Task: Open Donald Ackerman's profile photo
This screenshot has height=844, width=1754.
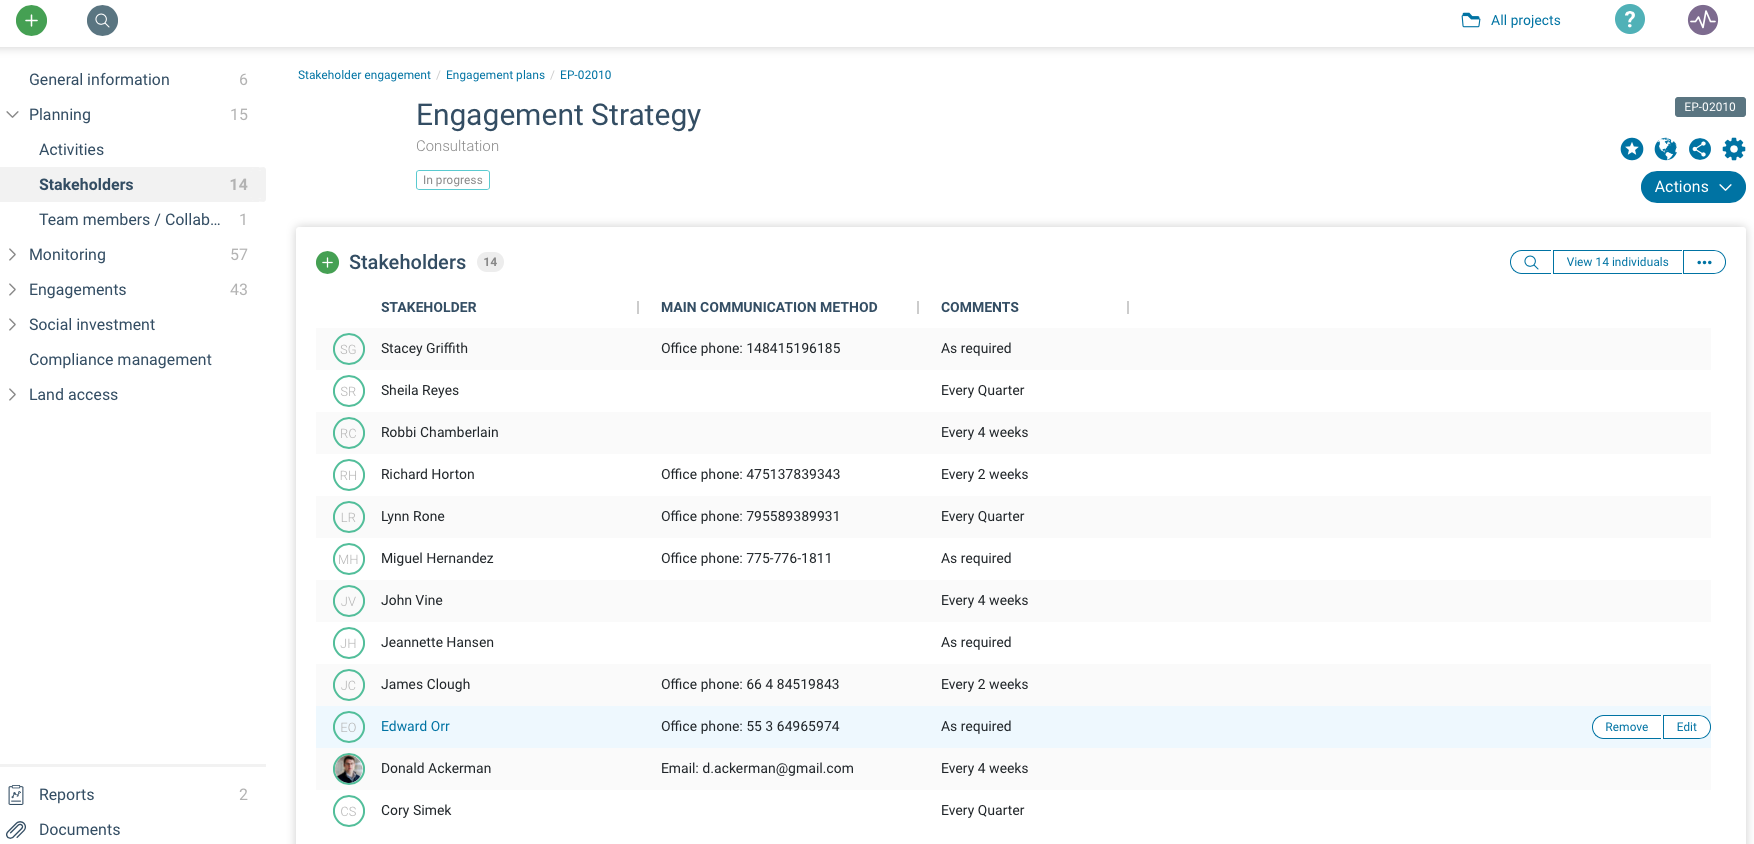Action: tap(348, 769)
